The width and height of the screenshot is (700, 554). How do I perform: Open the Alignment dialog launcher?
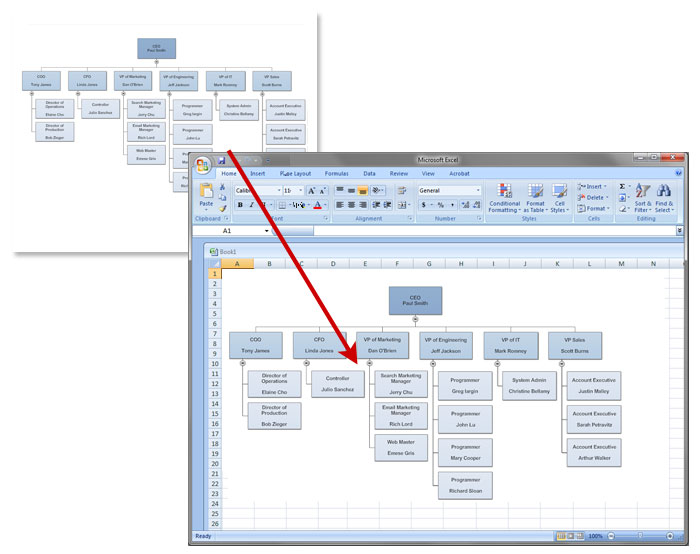[x=410, y=218]
